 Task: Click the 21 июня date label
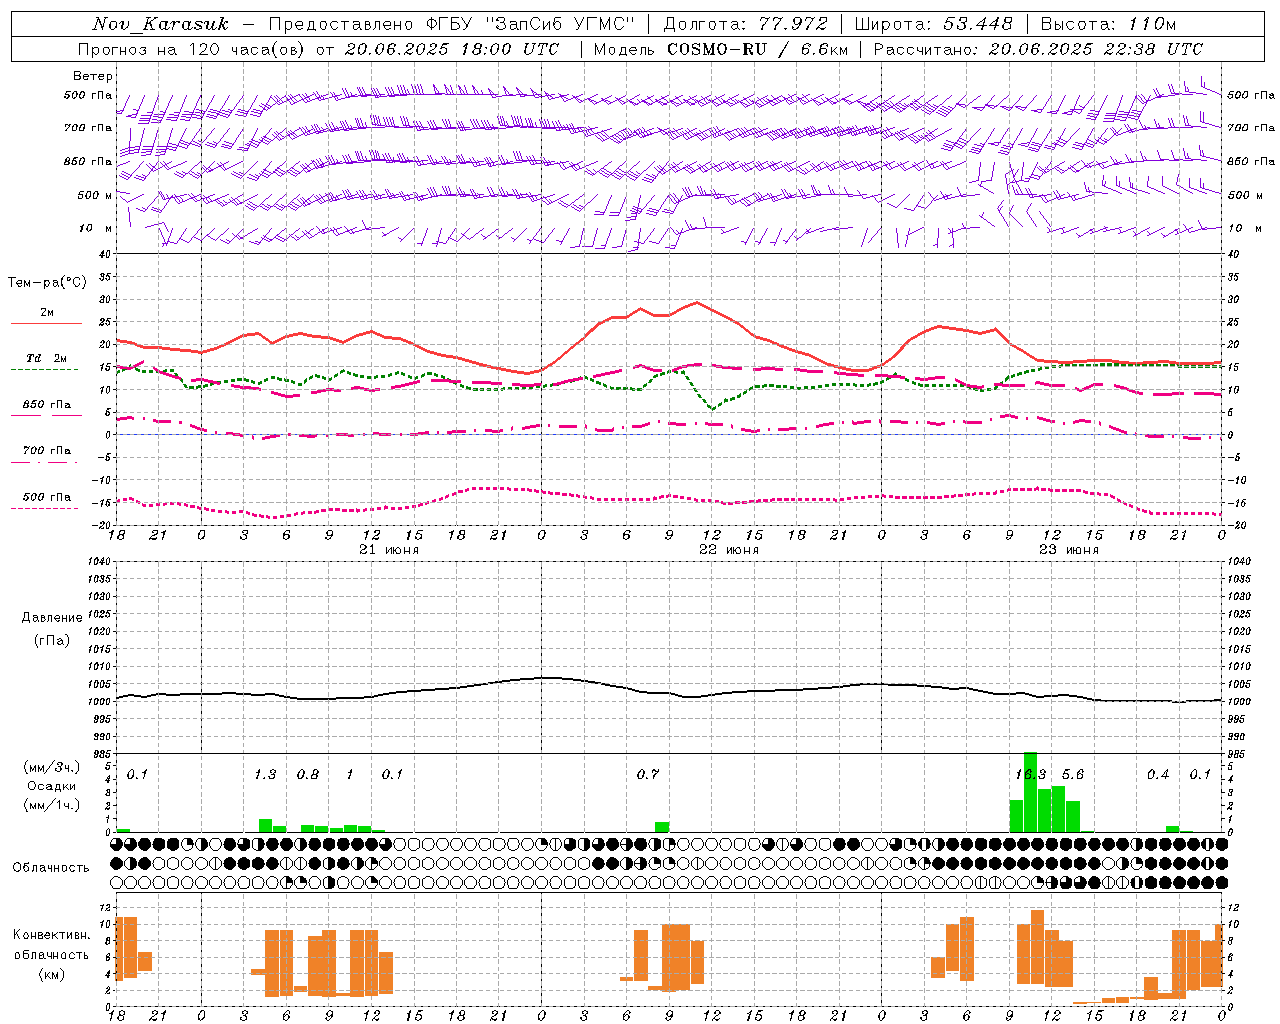coord(389,550)
